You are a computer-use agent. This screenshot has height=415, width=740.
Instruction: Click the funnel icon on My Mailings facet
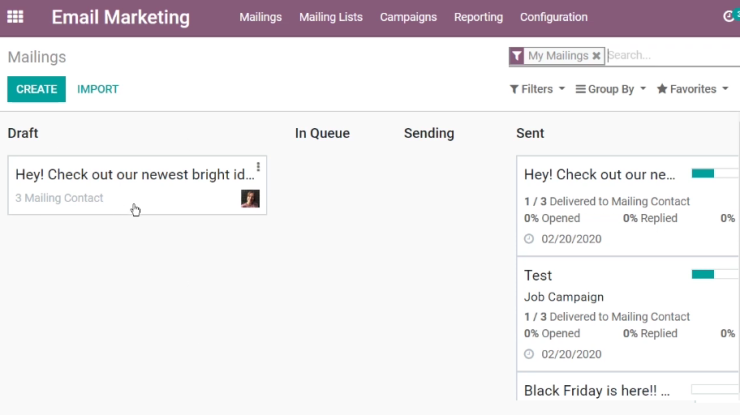(x=517, y=56)
